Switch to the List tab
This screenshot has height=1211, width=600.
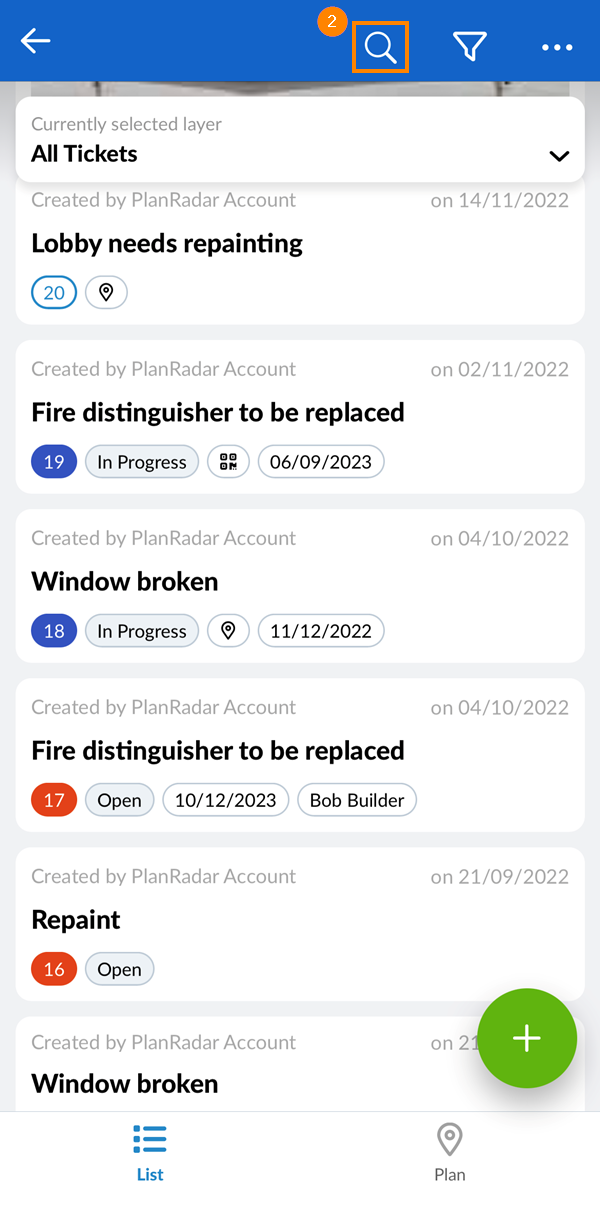pos(150,1152)
